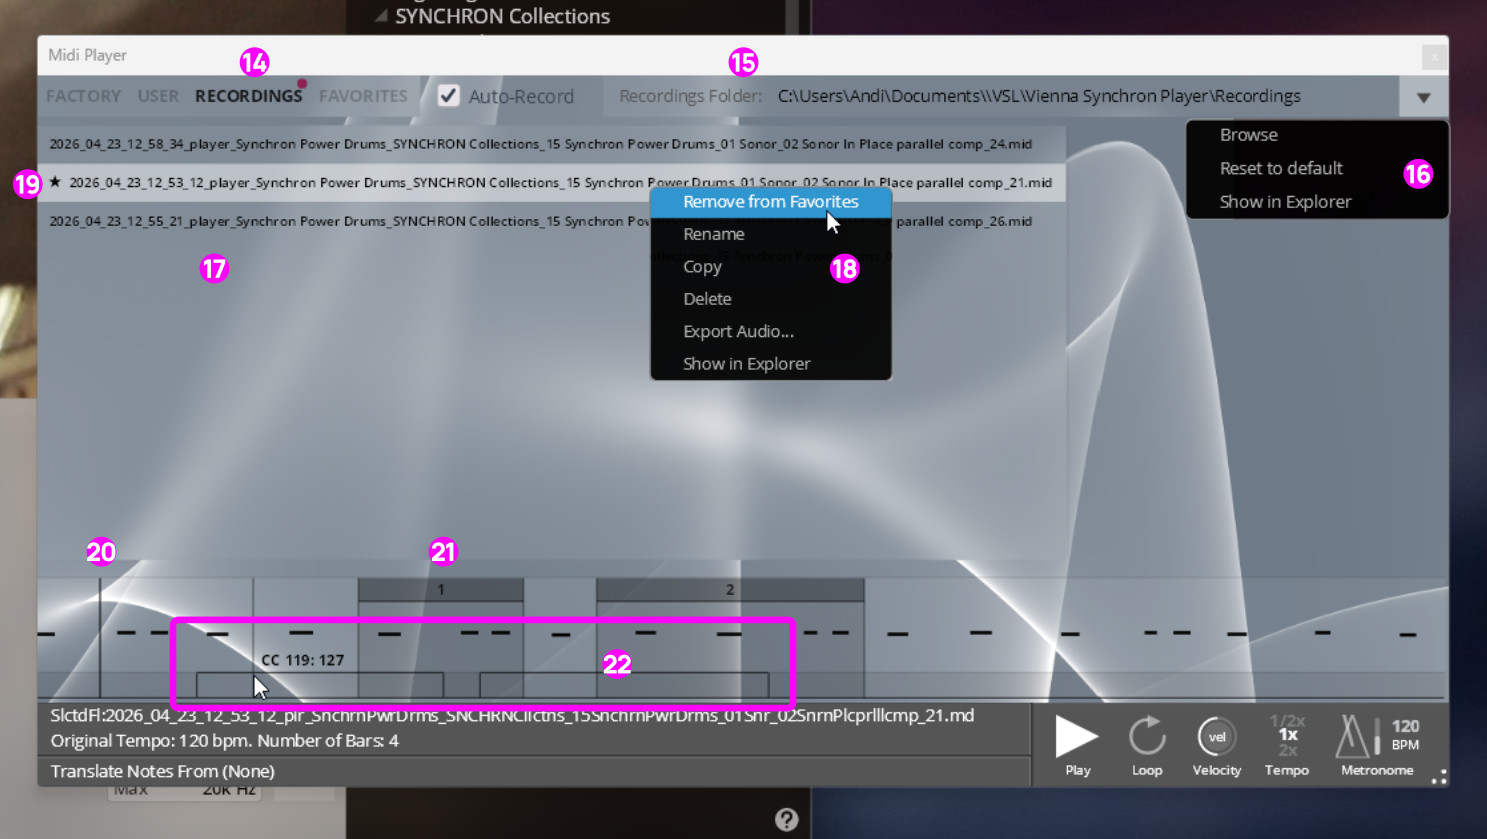Click the resize grip in the bottom-right corner

pyautogui.click(x=1439, y=777)
